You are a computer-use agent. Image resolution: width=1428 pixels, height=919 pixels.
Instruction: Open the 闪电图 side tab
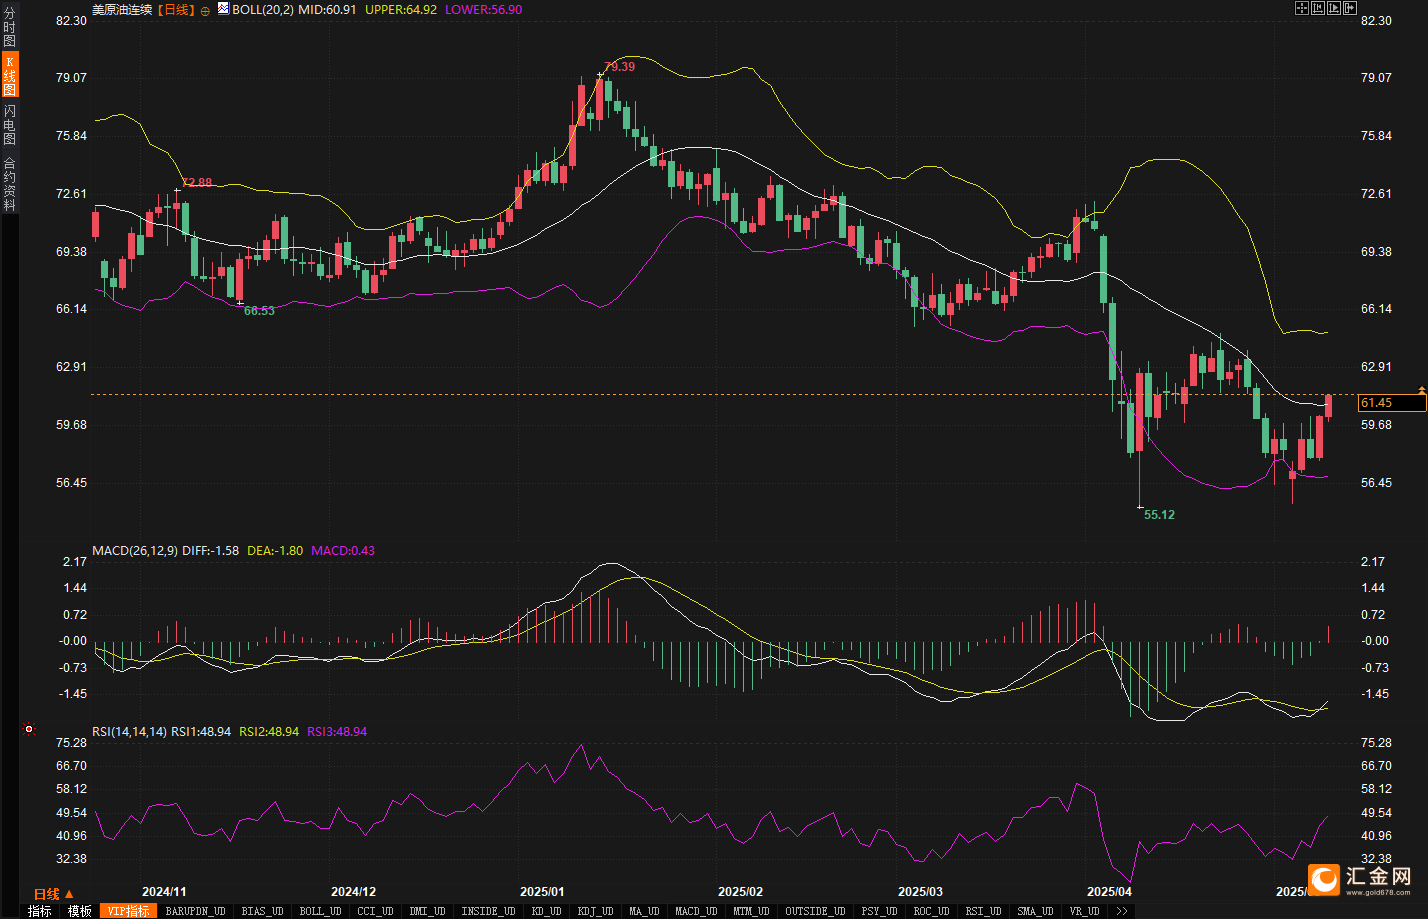tap(9, 124)
